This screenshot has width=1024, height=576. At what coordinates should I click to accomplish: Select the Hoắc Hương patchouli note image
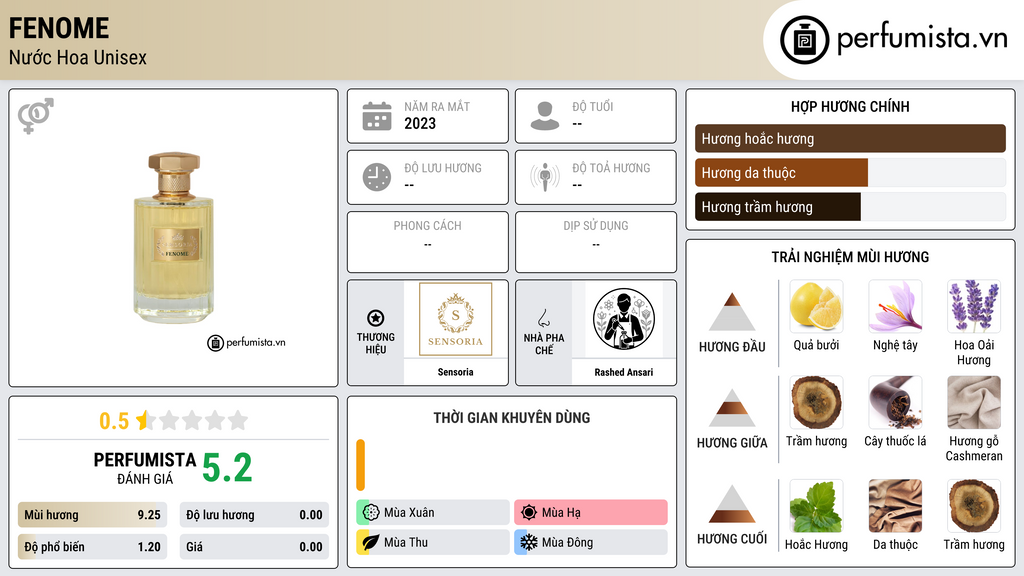(816, 506)
